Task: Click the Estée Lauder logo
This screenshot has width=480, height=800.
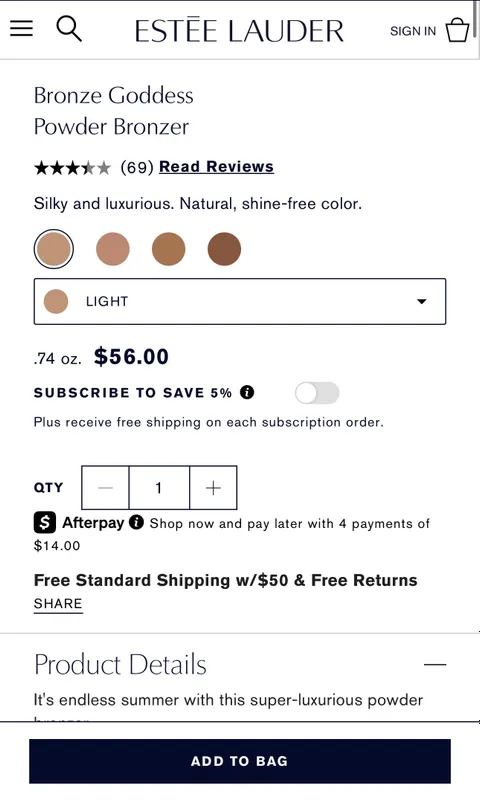Action: tap(239, 31)
